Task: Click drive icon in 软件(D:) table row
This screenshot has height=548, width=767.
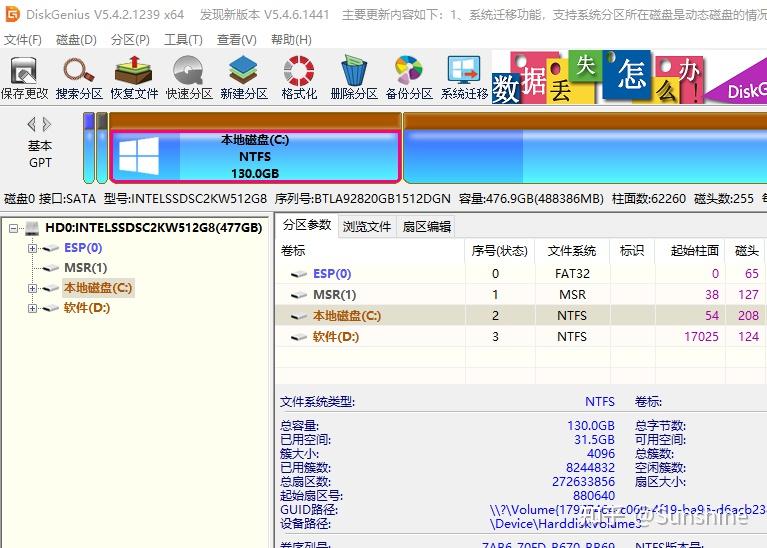Action: [x=299, y=337]
